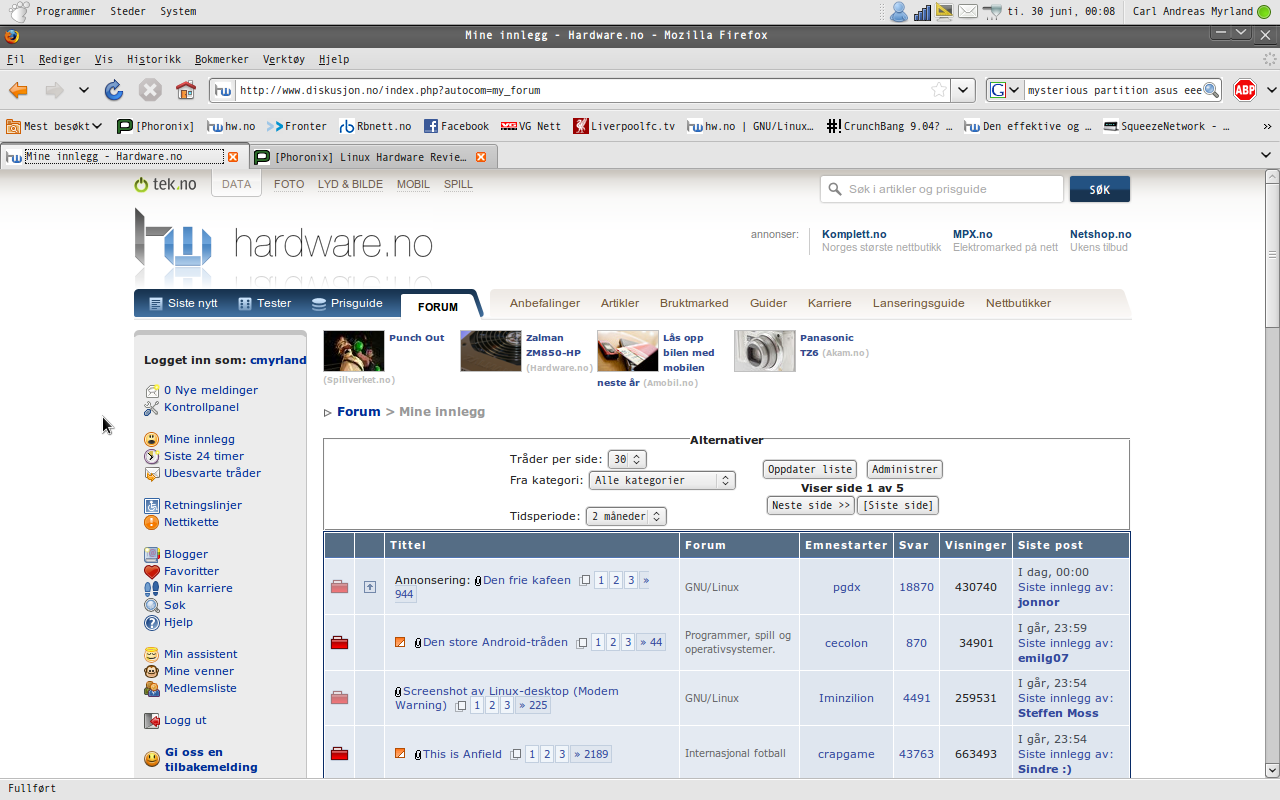Click the blue user presence icon in panel

[899, 12]
